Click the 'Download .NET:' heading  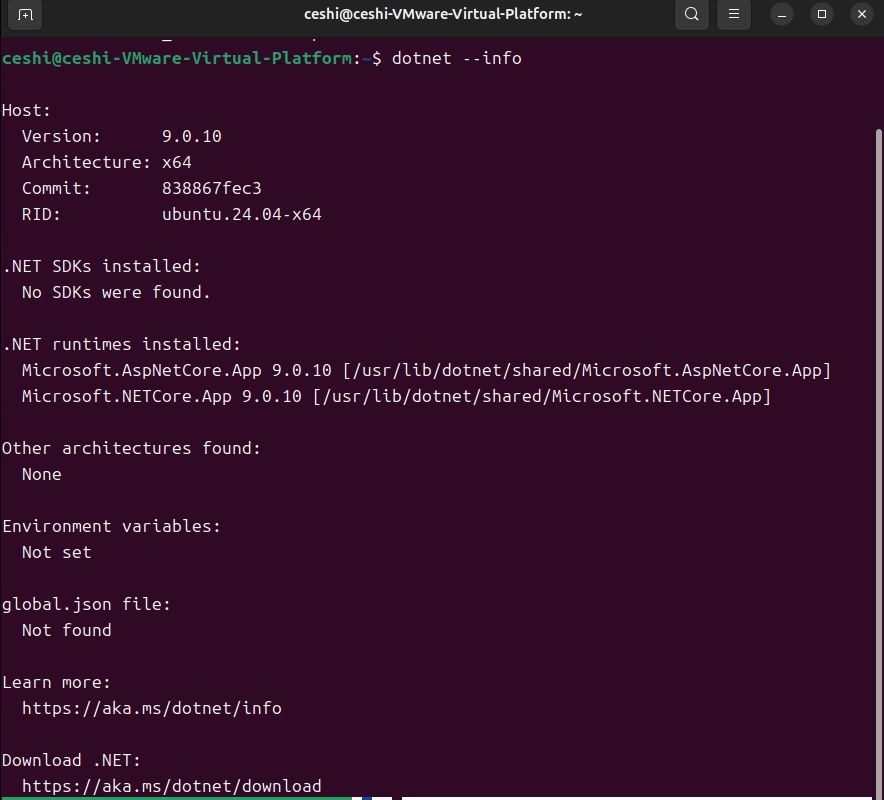point(72,760)
